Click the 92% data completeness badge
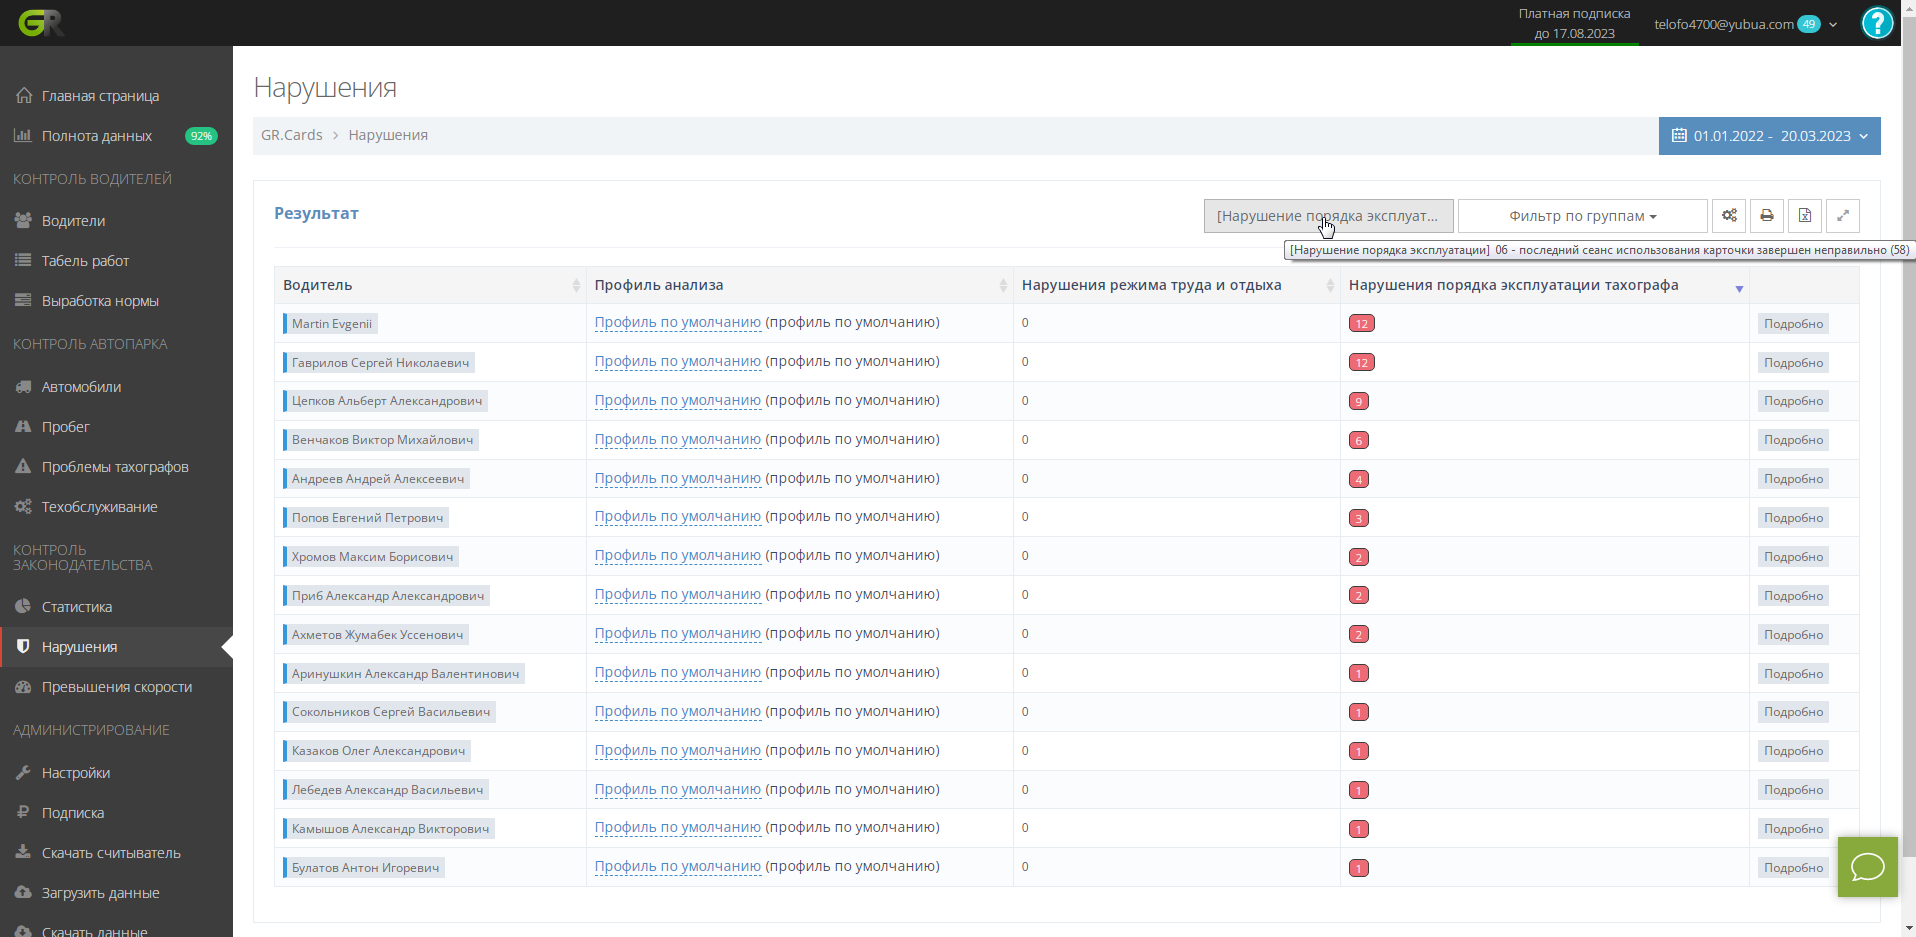The height and width of the screenshot is (937, 1916). (x=201, y=136)
